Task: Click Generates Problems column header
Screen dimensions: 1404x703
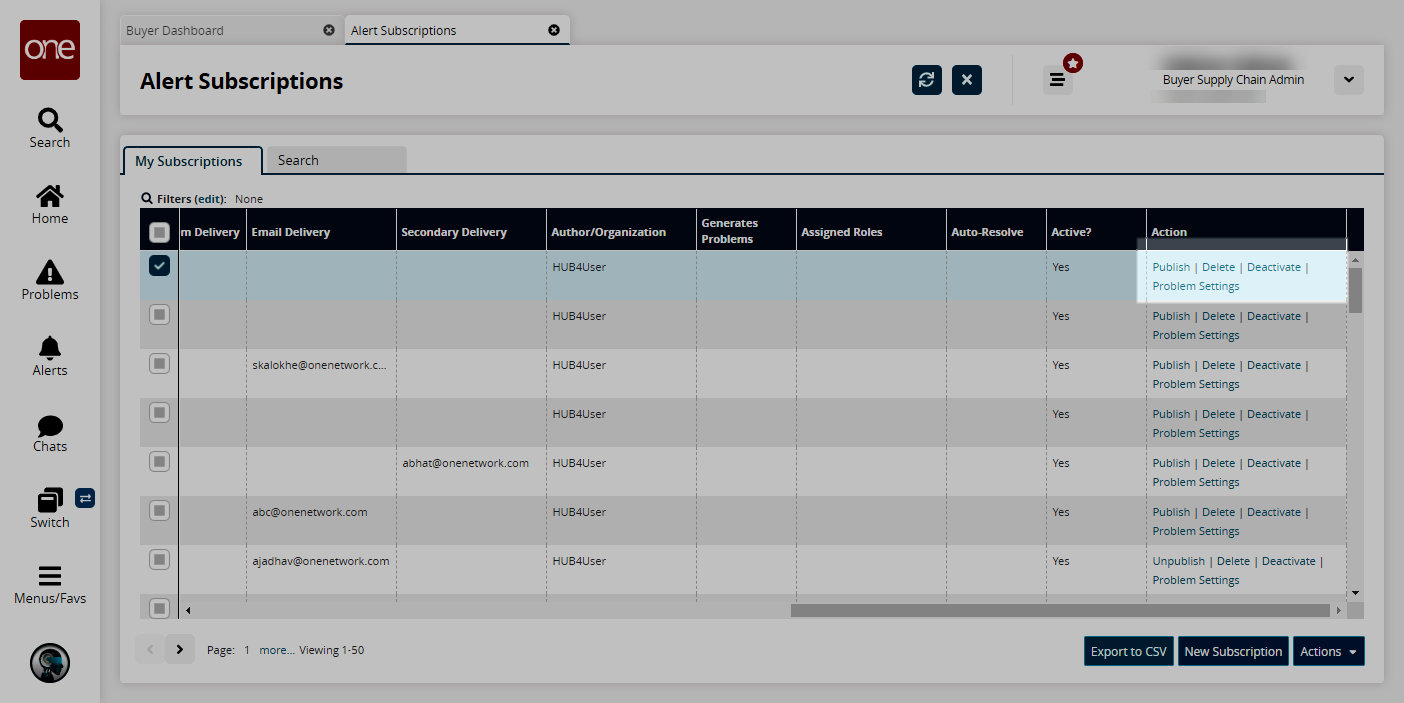Action: tap(746, 231)
